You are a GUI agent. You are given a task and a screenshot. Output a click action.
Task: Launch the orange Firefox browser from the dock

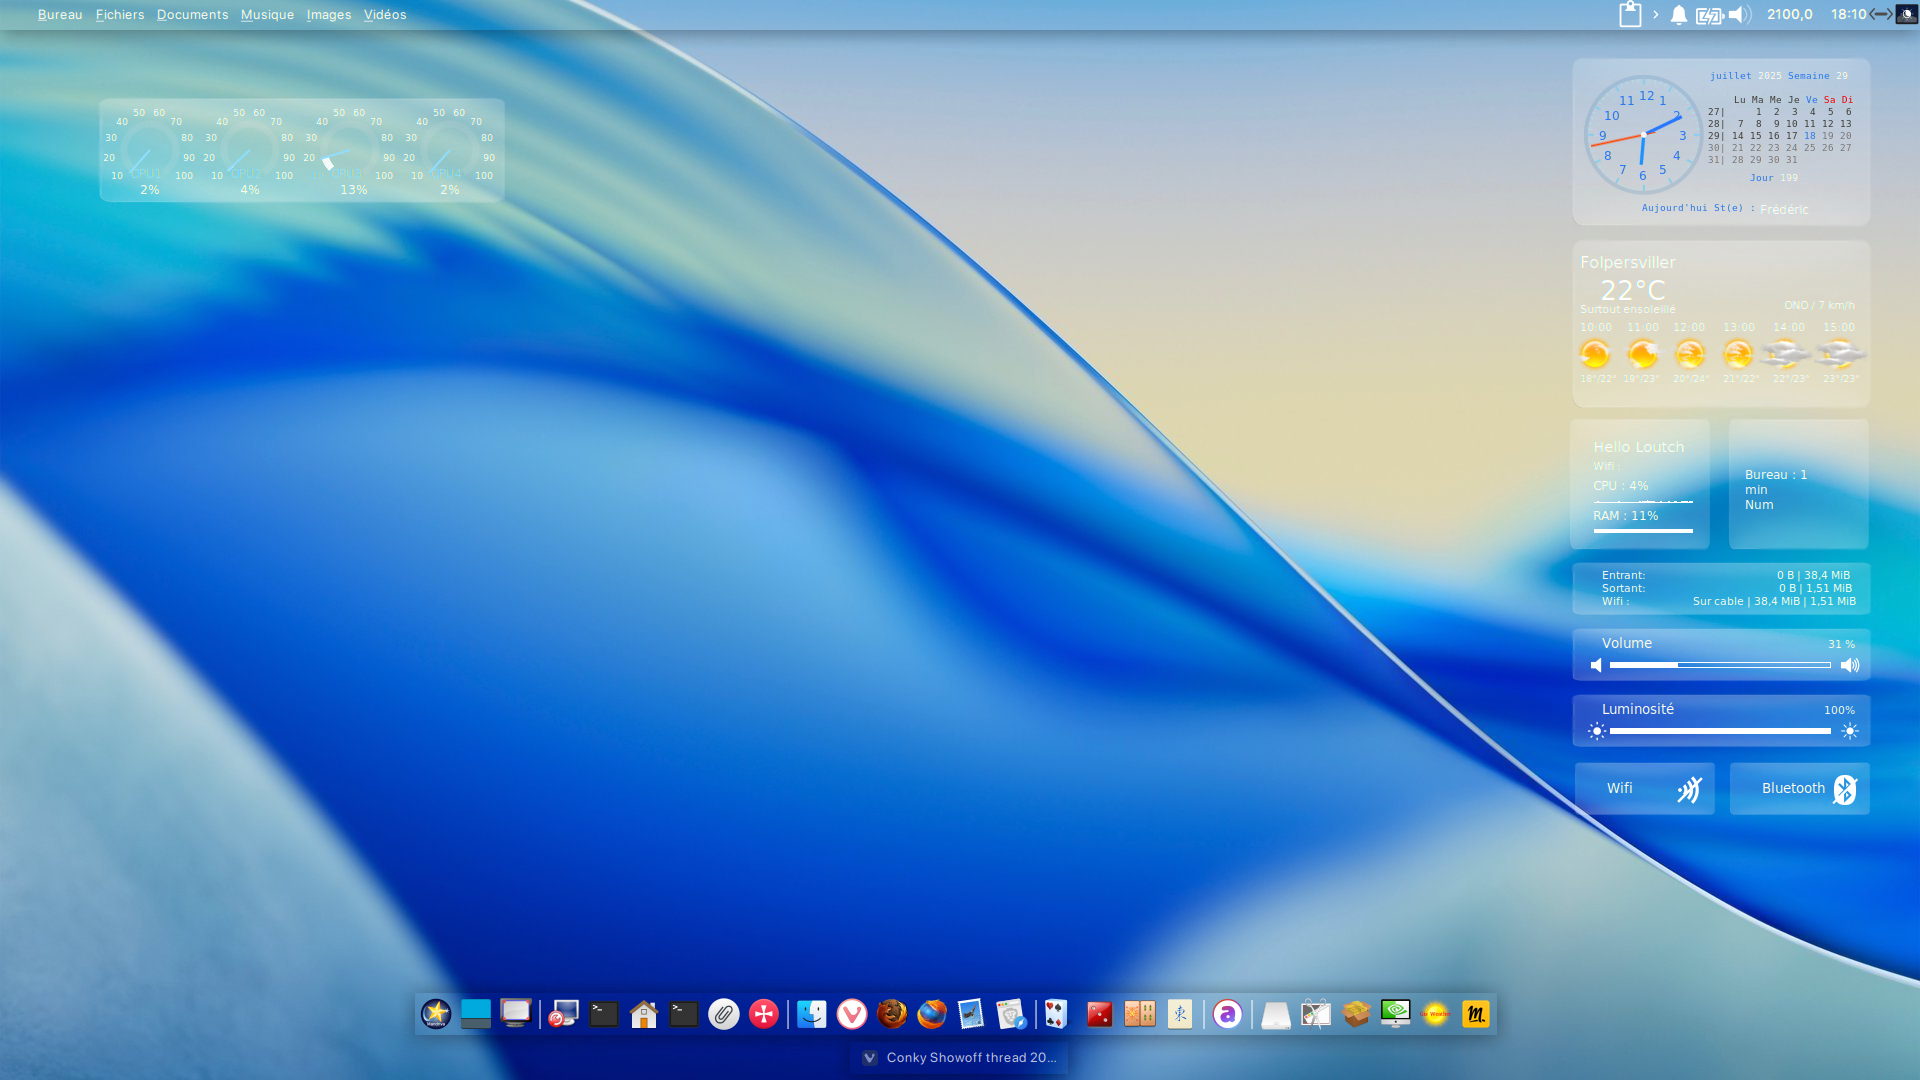click(x=932, y=1014)
